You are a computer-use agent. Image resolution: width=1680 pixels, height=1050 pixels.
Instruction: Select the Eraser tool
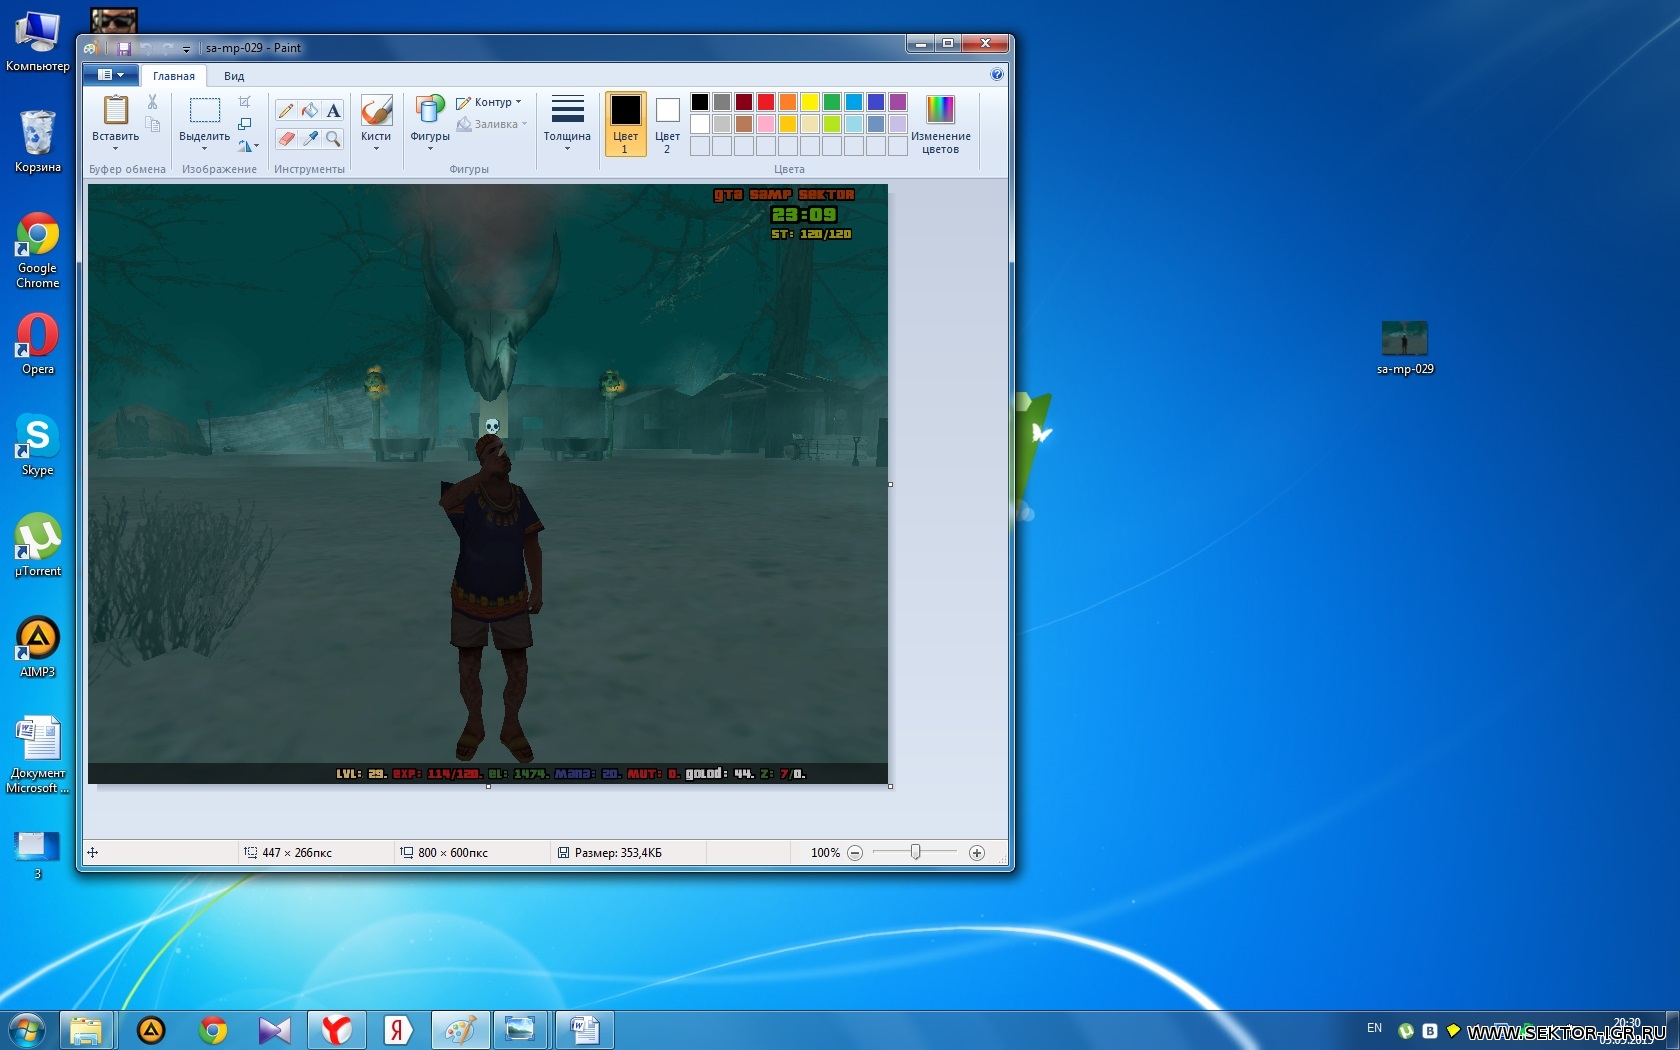[286, 139]
